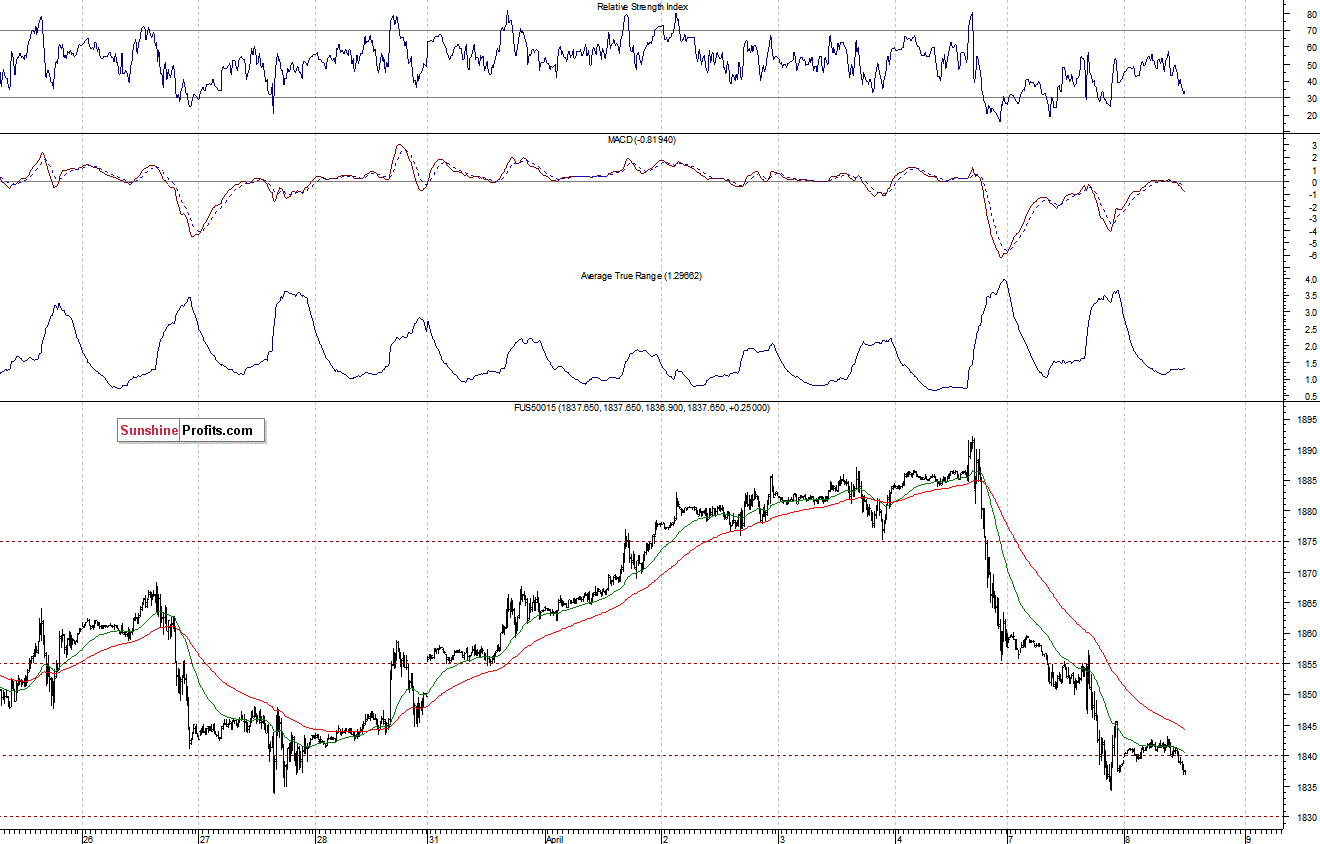Screen dimensions: 1320x844
Task: Click the 1.5 label on the ATR axis
Action: pyautogui.click(x=1310, y=363)
